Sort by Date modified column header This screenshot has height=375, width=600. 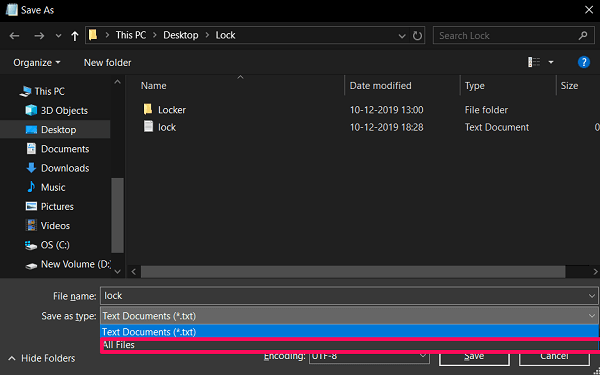click(380, 86)
